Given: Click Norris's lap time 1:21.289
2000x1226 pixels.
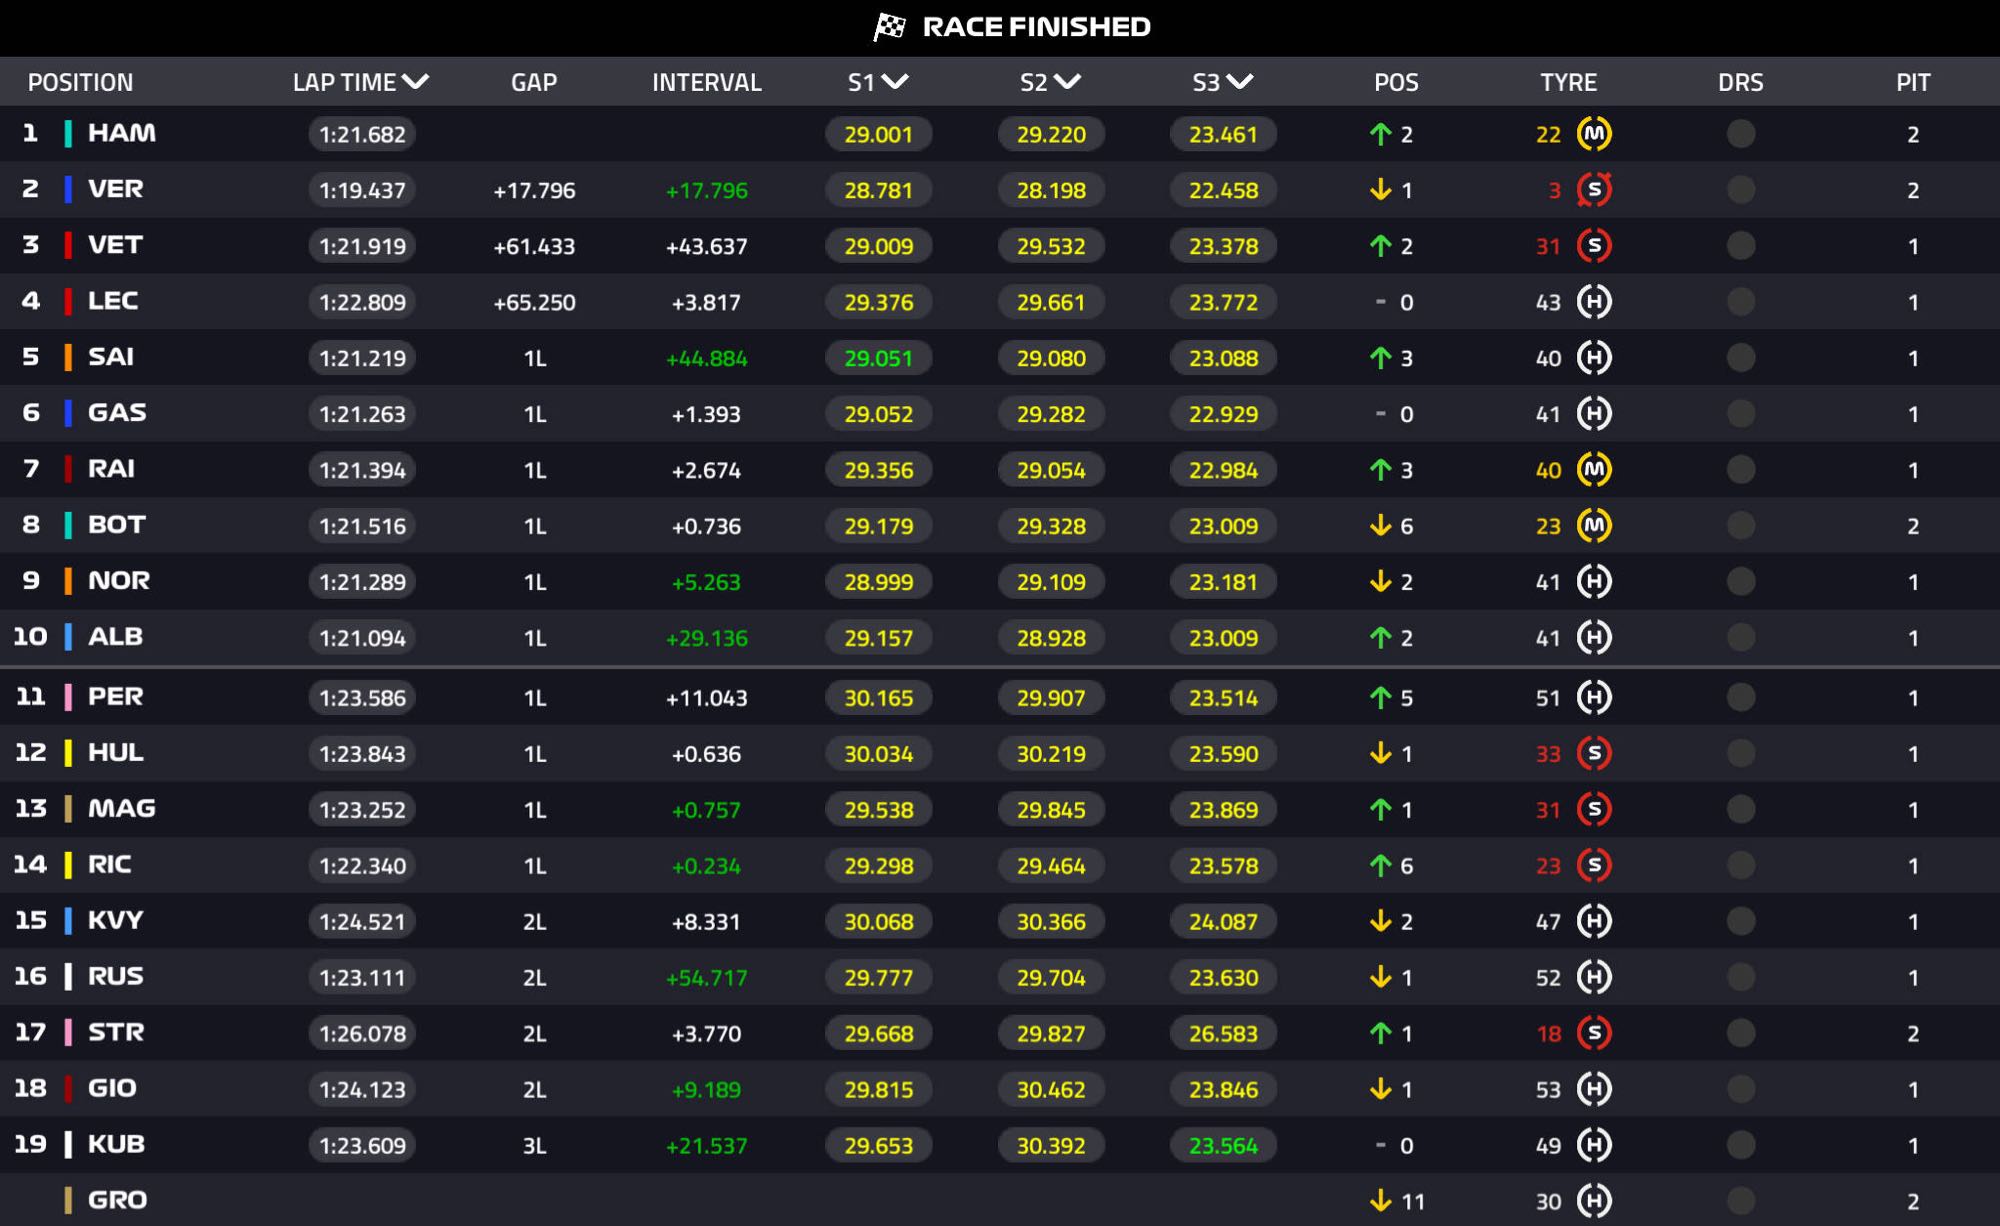Looking at the screenshot, I should tap(362, 582).
